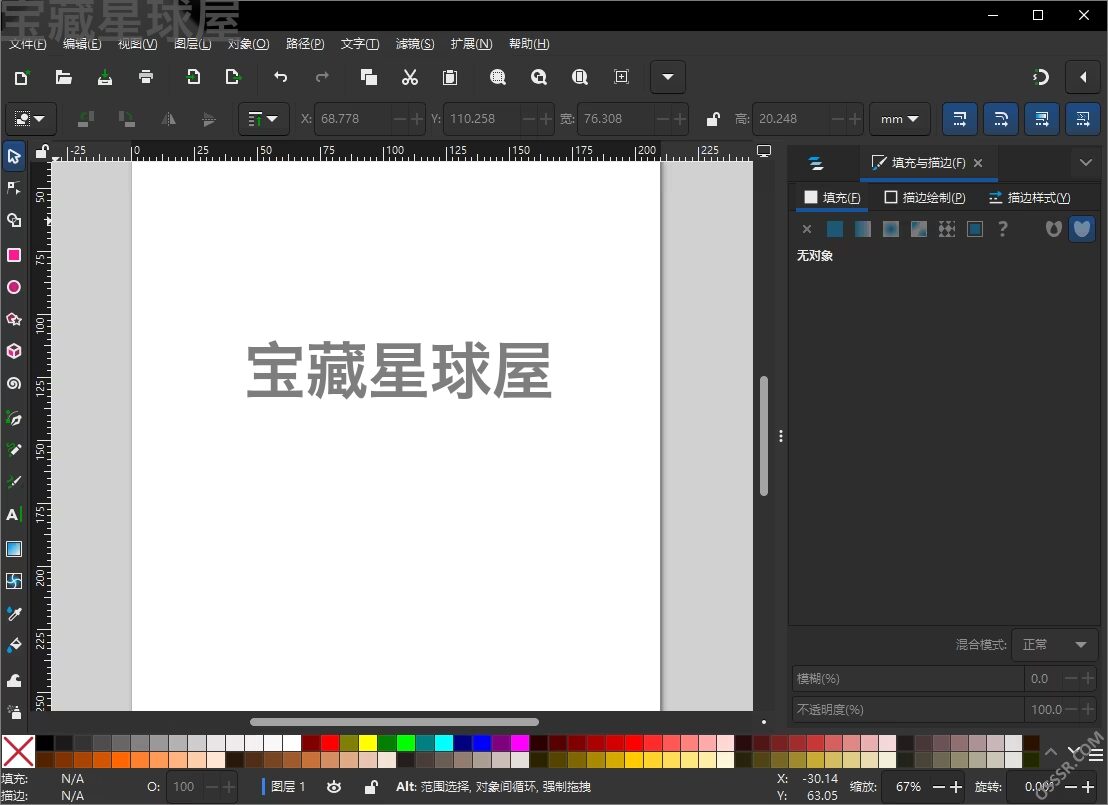Set linear gradient fill
The width and height of the screenshot is (1108, 805).
(x=863, y=229)
